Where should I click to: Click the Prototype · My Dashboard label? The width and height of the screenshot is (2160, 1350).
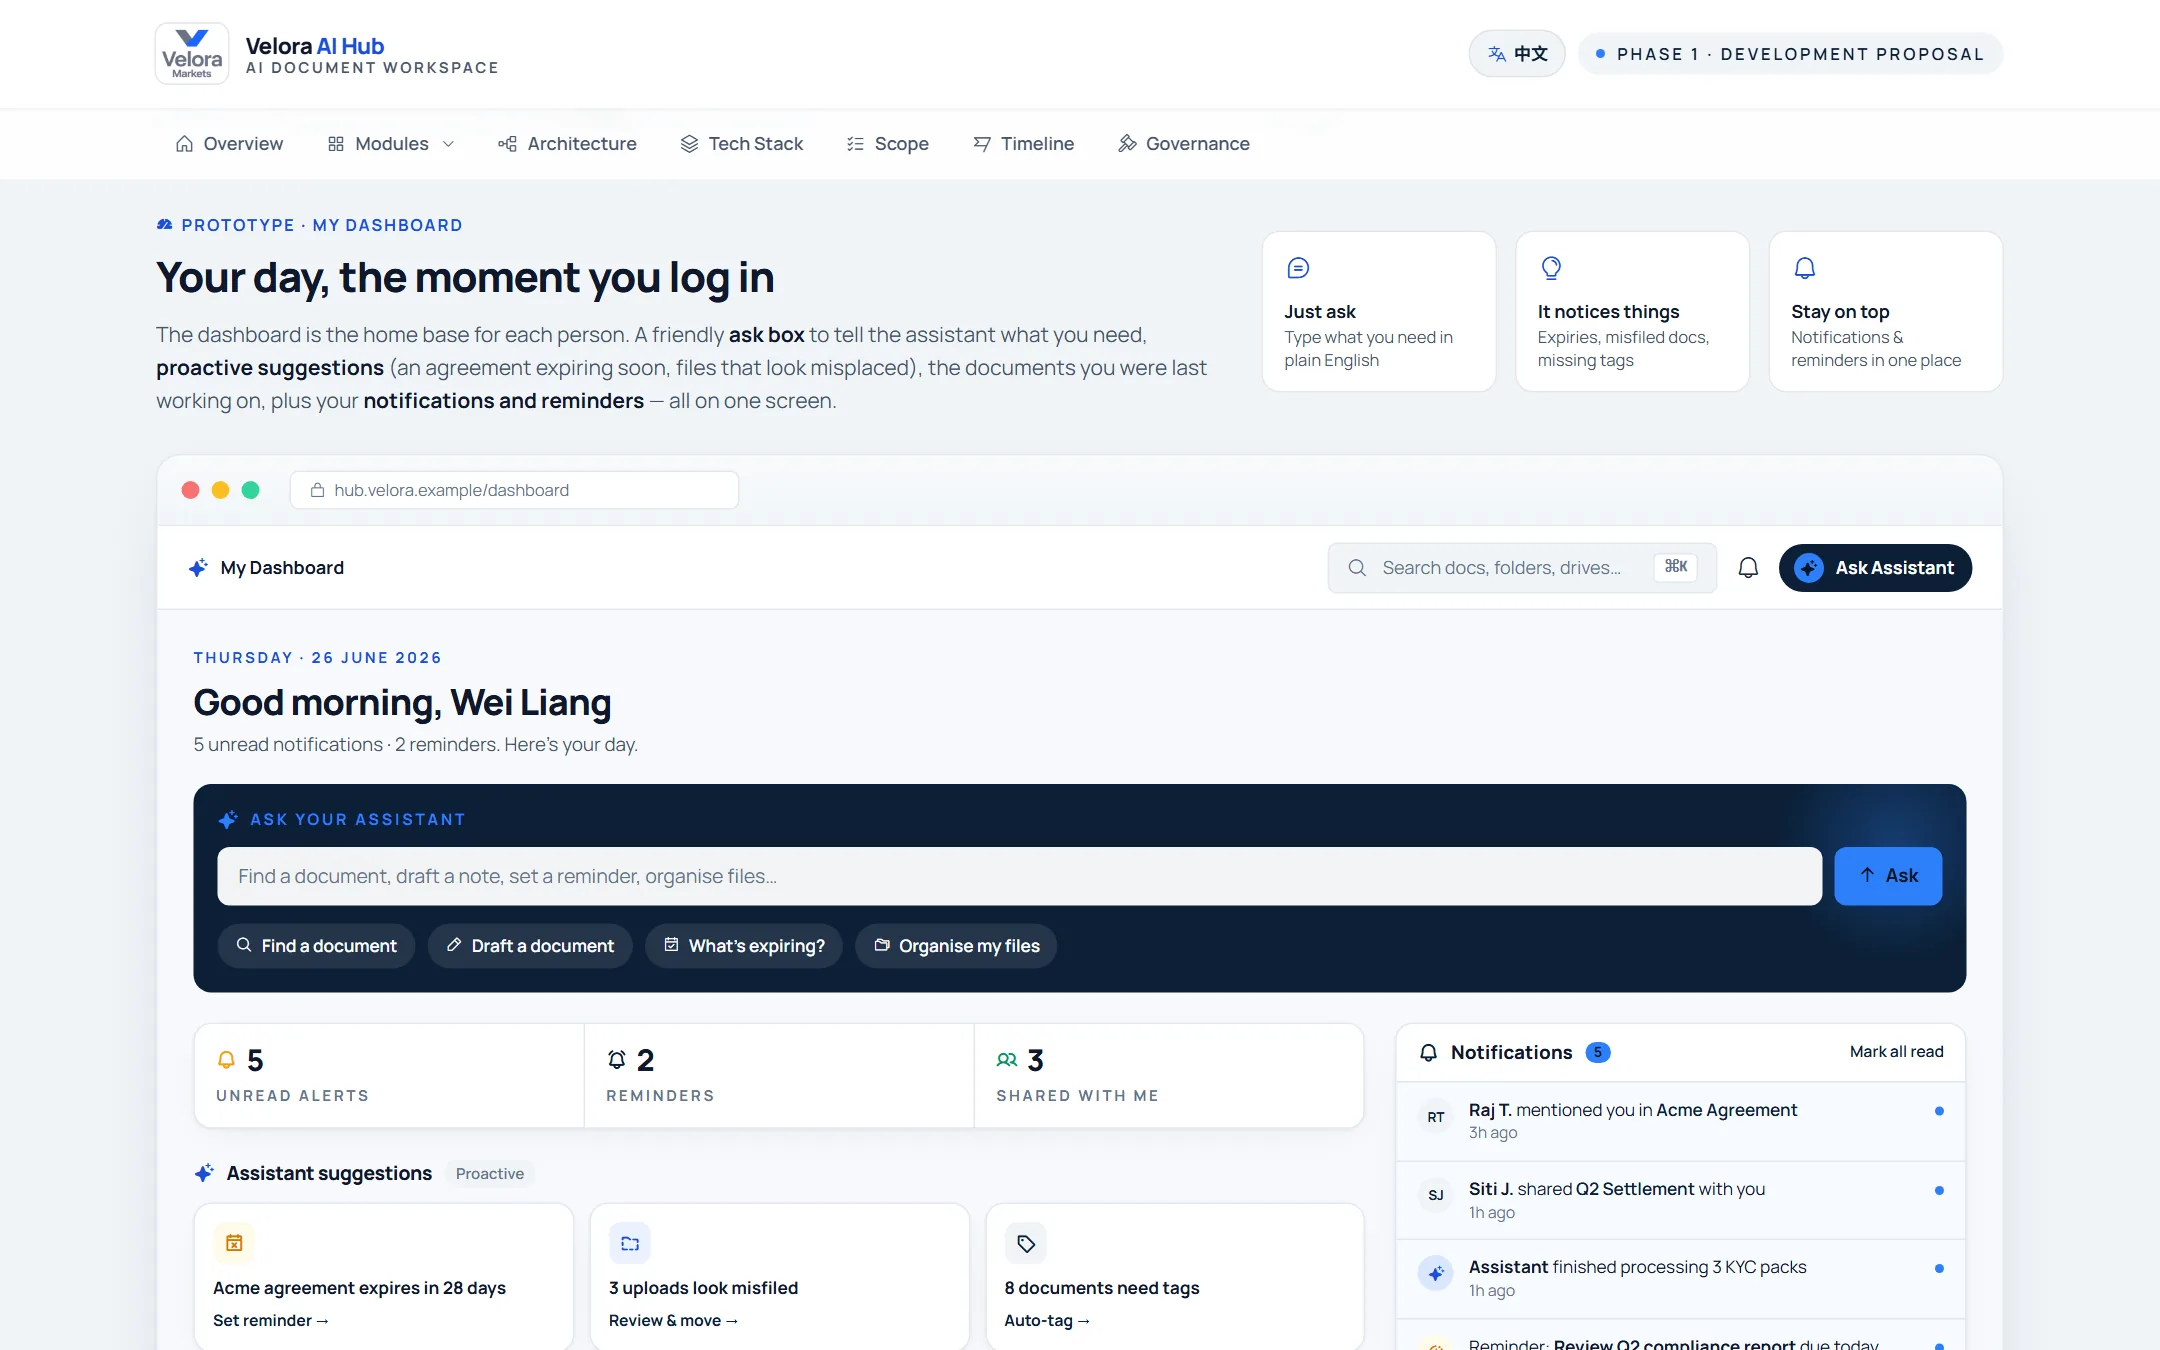click(310, 225)
